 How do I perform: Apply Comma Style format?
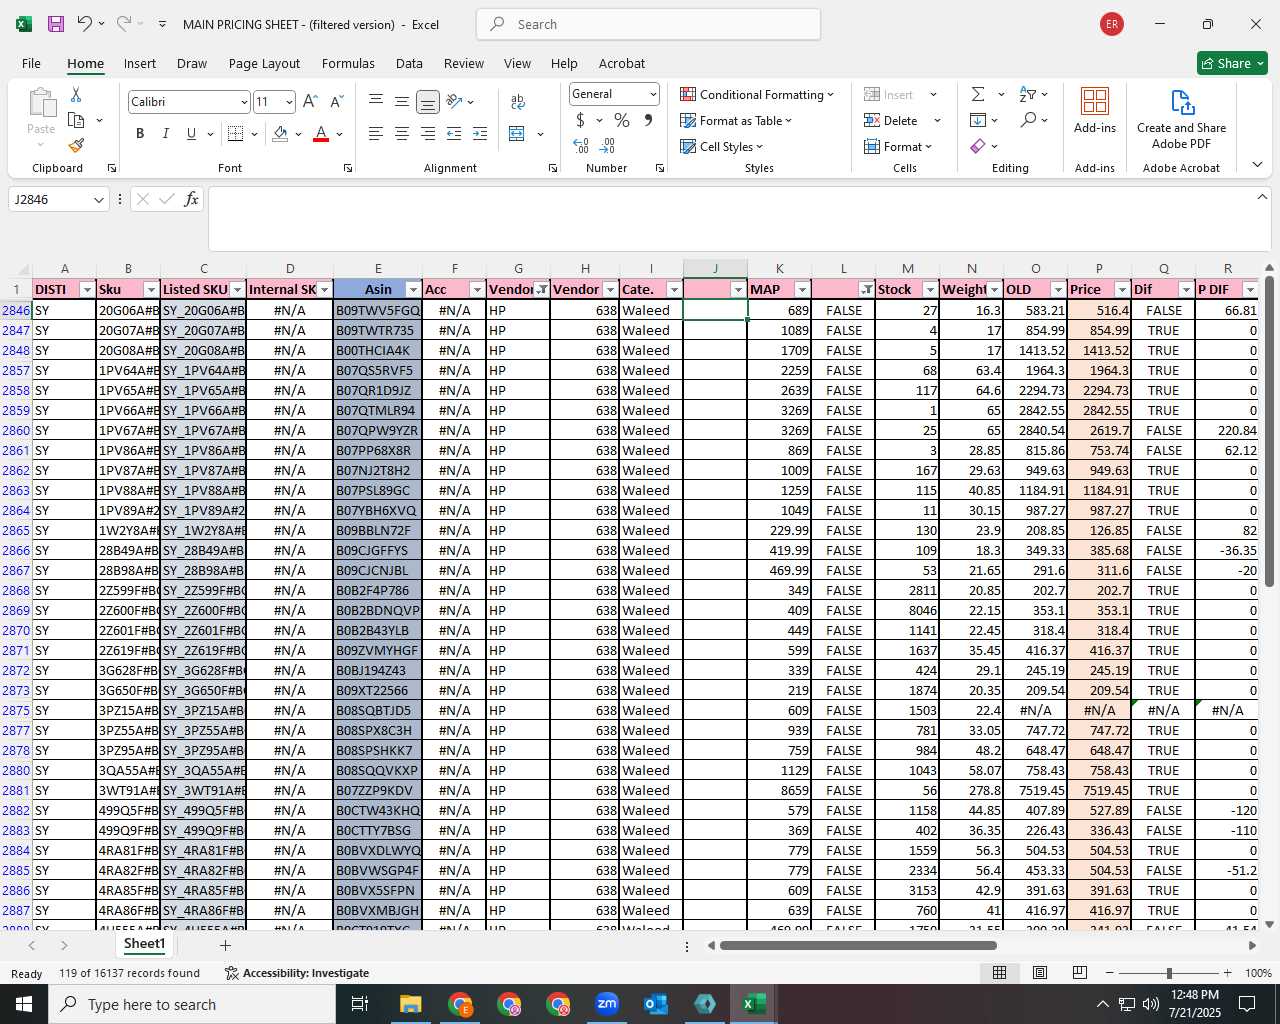pyautogui.click(x=648, y=121)
